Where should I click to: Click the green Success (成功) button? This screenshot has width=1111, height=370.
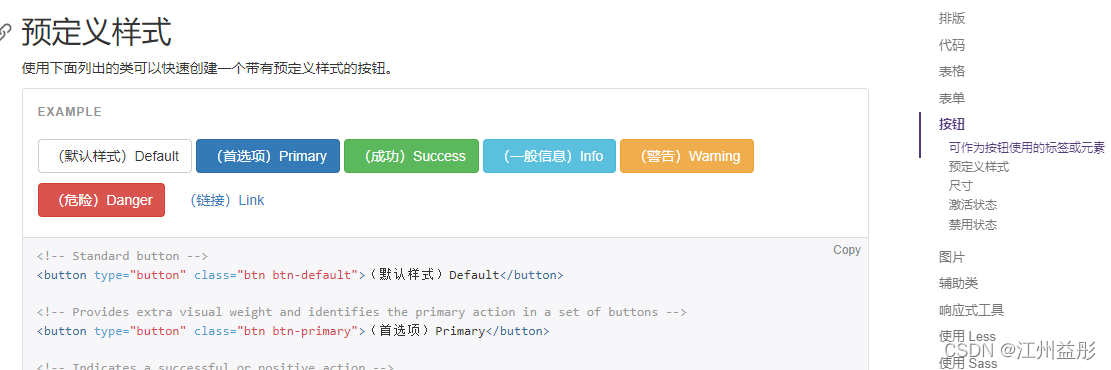point(411,156)
